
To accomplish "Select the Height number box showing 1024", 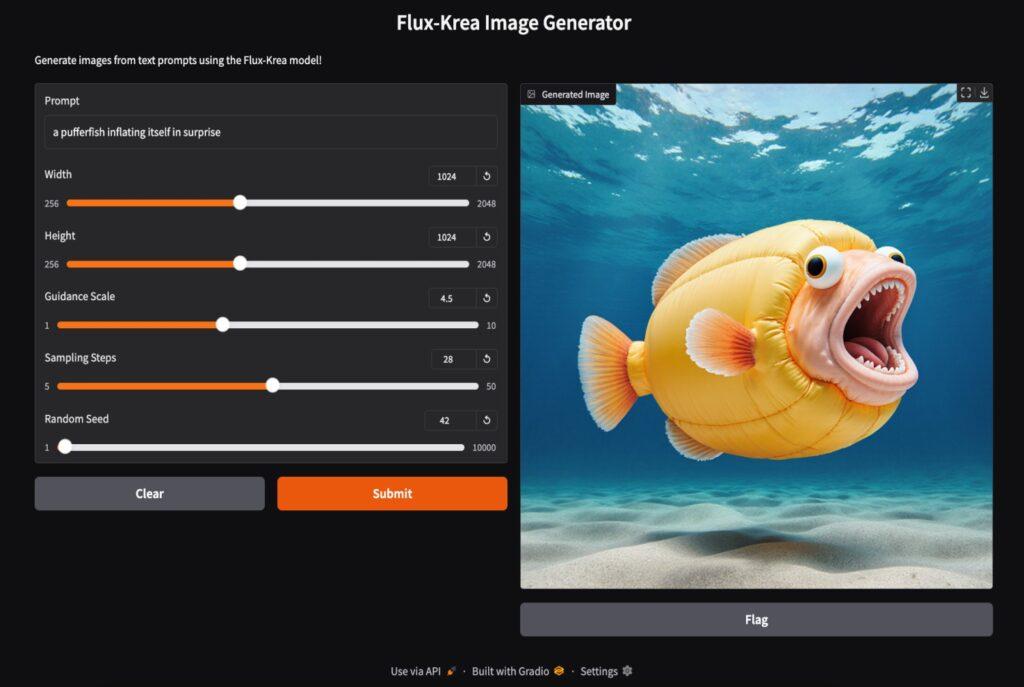I will click(452, 237).
